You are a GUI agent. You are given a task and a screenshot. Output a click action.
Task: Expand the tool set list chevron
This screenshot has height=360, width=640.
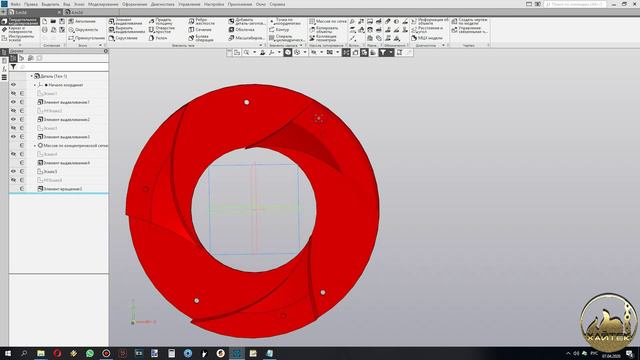point(20,45)
